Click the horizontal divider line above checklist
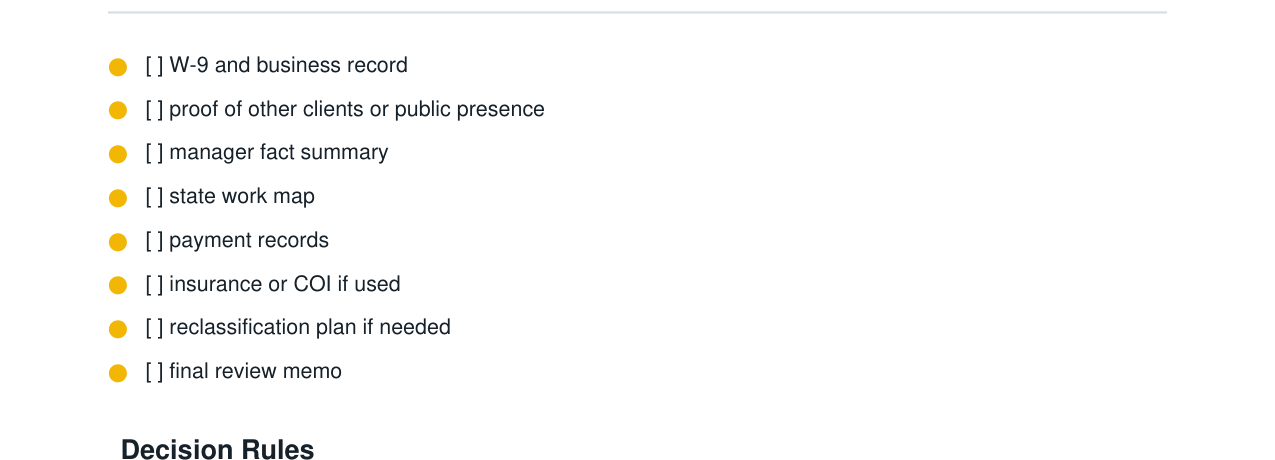Viewport: 1275px width, 460px height. coord(637,13)
